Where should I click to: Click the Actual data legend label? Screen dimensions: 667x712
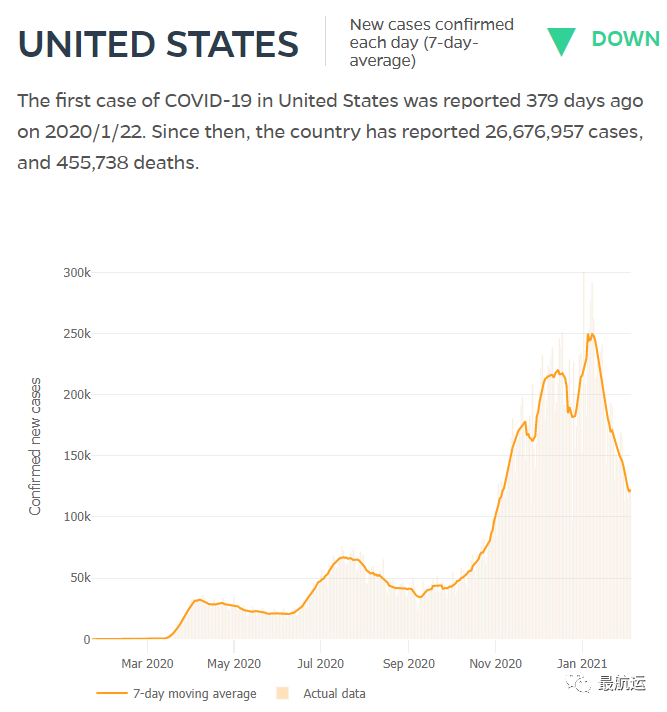click(334, 693)
